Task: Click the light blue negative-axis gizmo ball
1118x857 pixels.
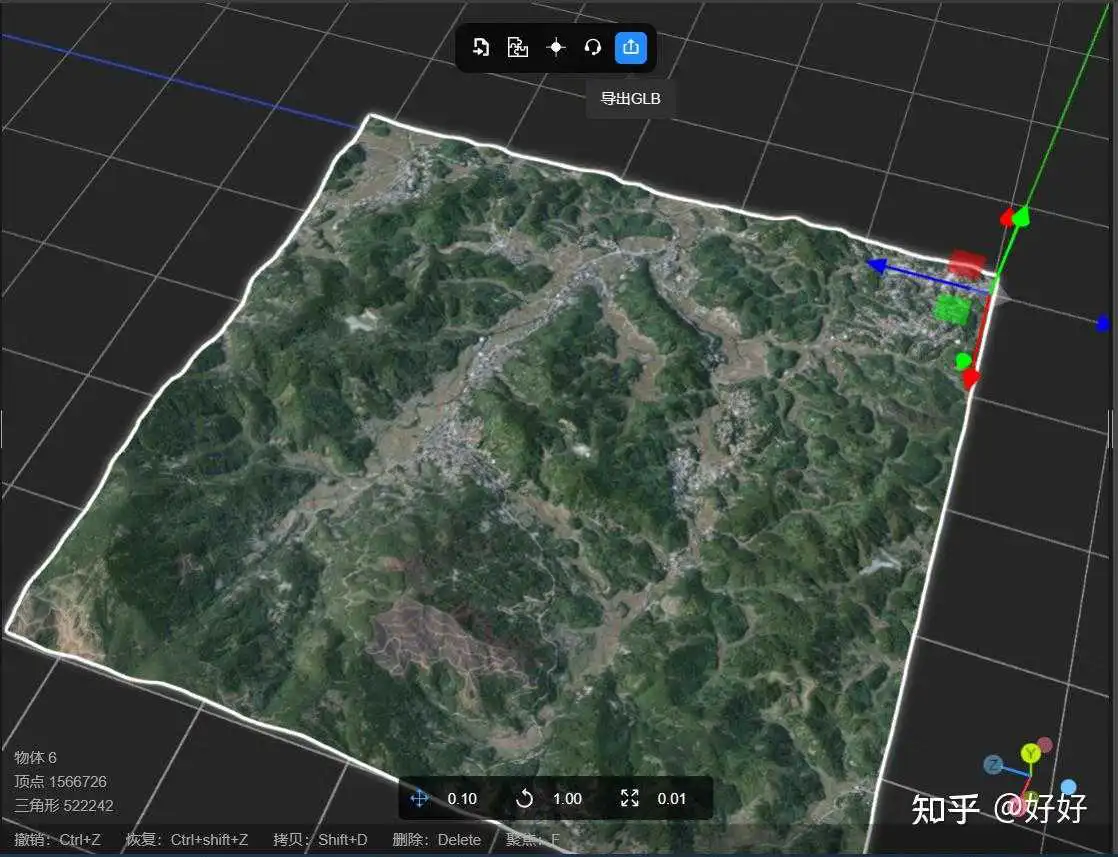Action: 1067,788
